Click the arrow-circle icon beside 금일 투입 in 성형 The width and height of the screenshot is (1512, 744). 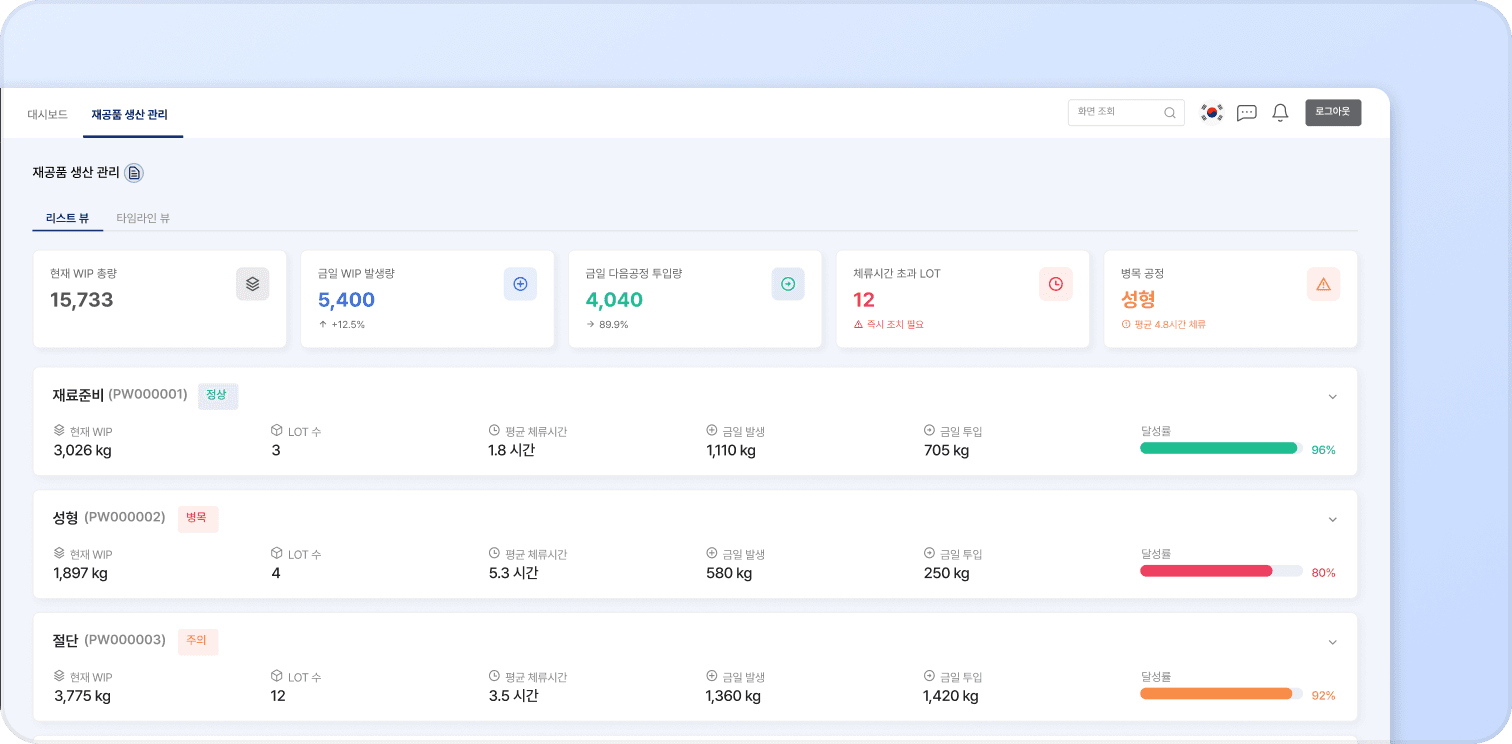[930, 553]
